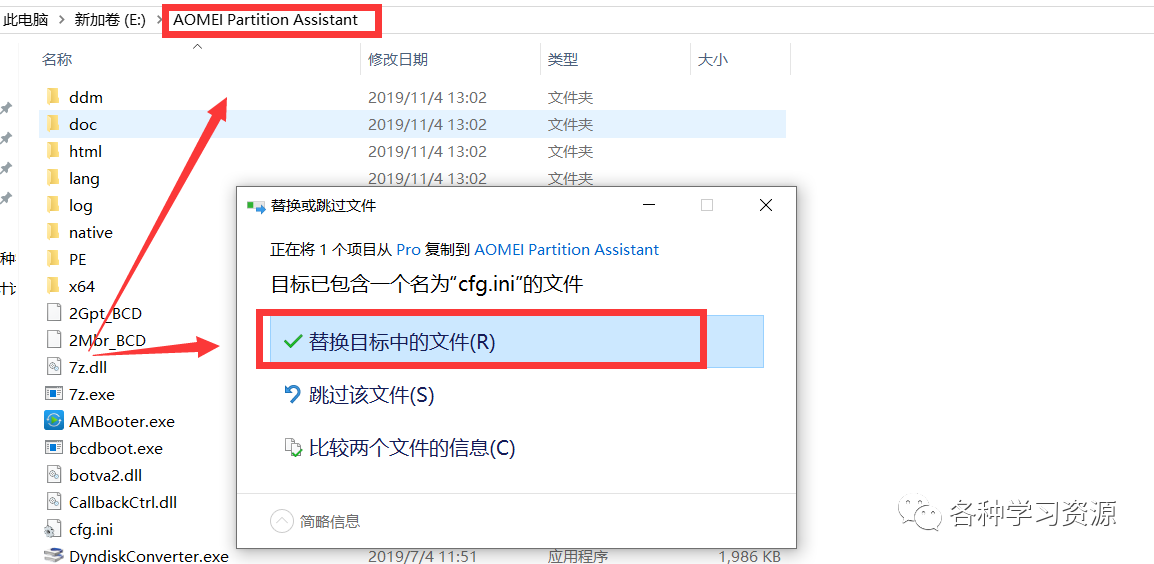Screen dimensions: 1154x564
Task: Click the x64 folder icon
Action: (x=52, y=286)
